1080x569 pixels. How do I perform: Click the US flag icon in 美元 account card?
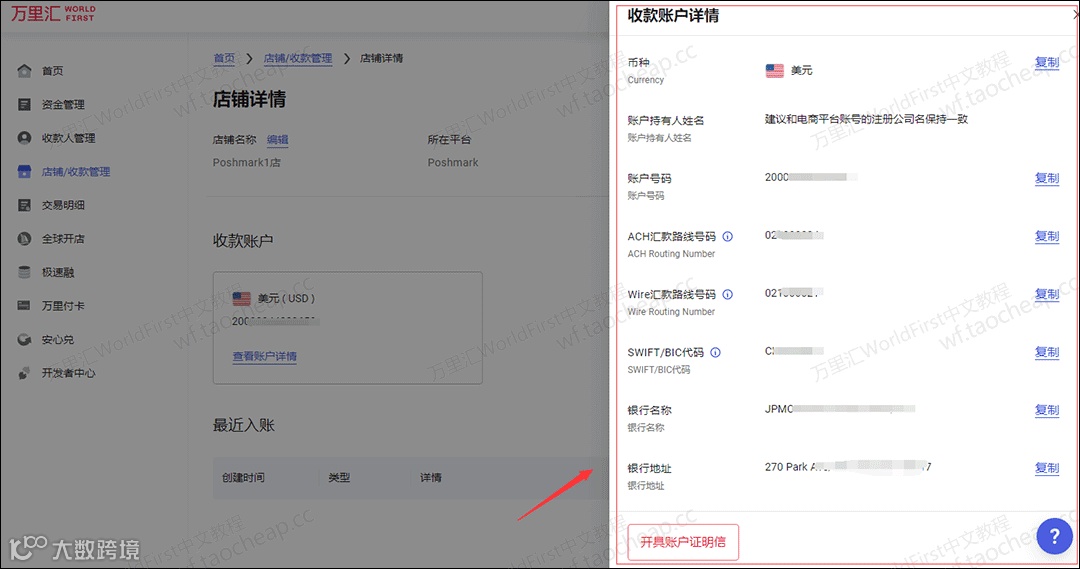[242, 298]
